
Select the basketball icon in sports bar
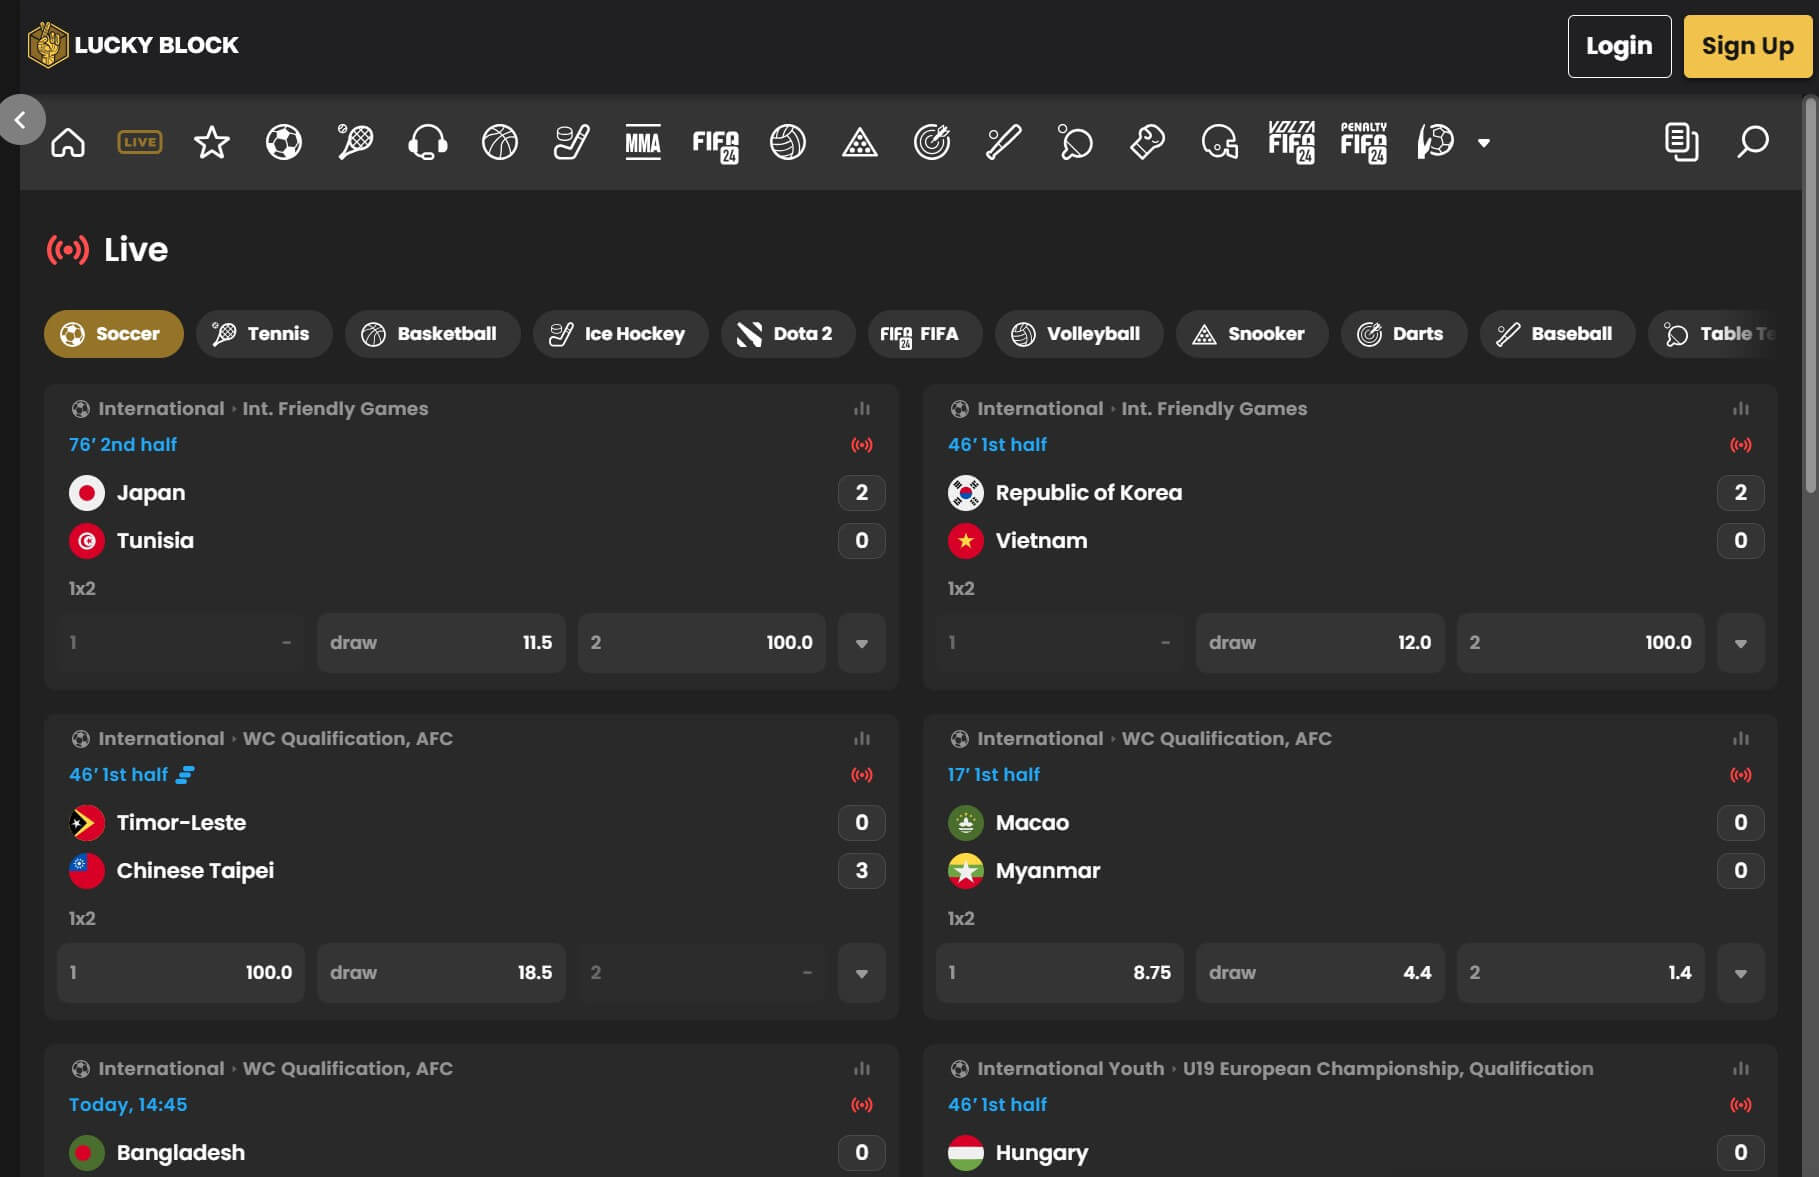(x=500, y=142)
